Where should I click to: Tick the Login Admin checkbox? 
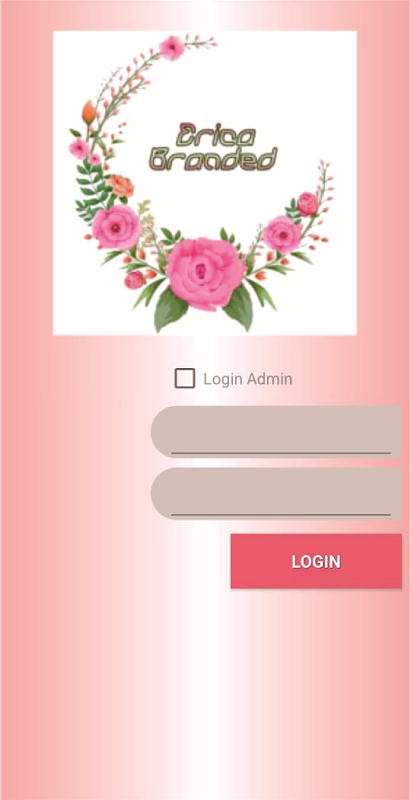[x=185, y=379]
